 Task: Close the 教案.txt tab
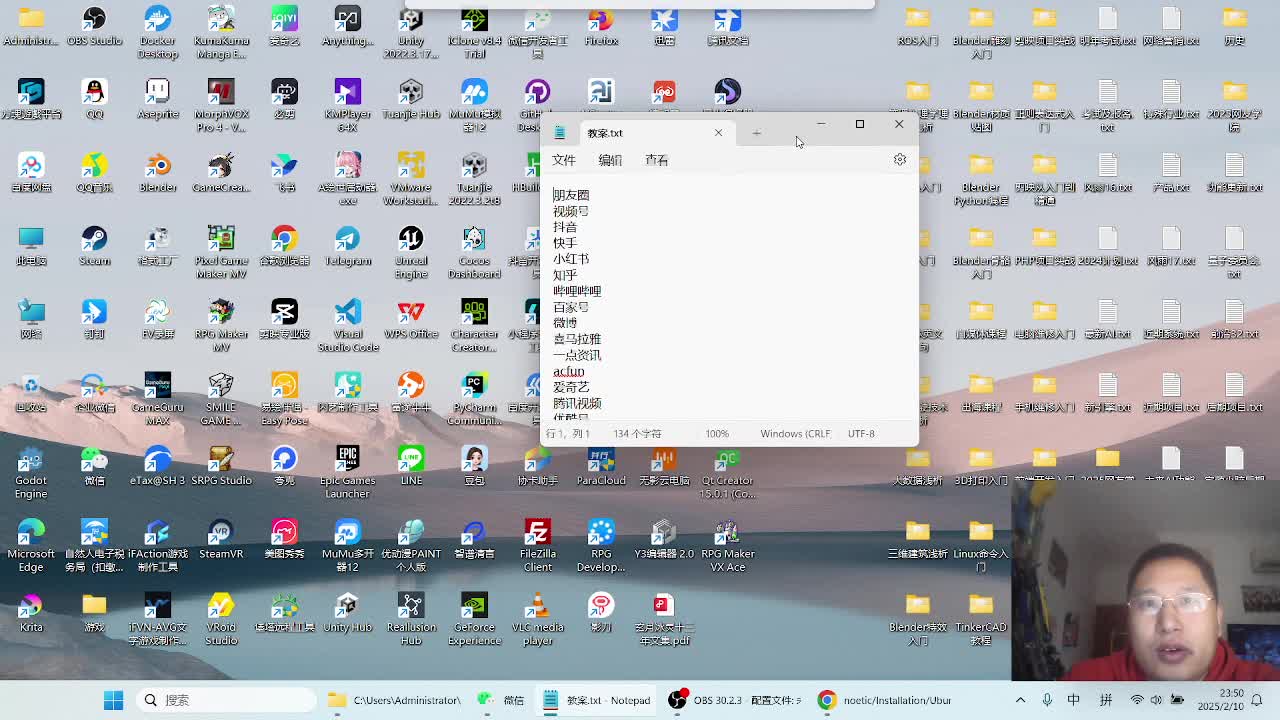coord(718,133)
